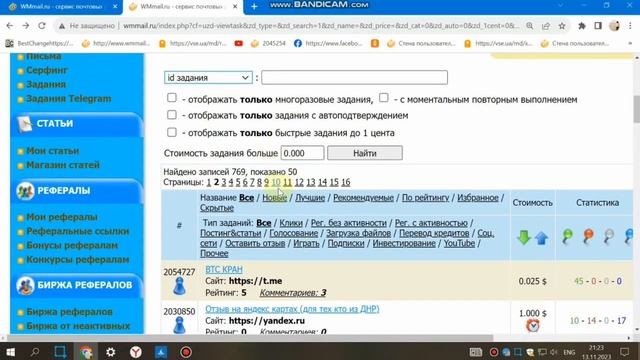Click the browser back arrow

(x=9, y=26)
